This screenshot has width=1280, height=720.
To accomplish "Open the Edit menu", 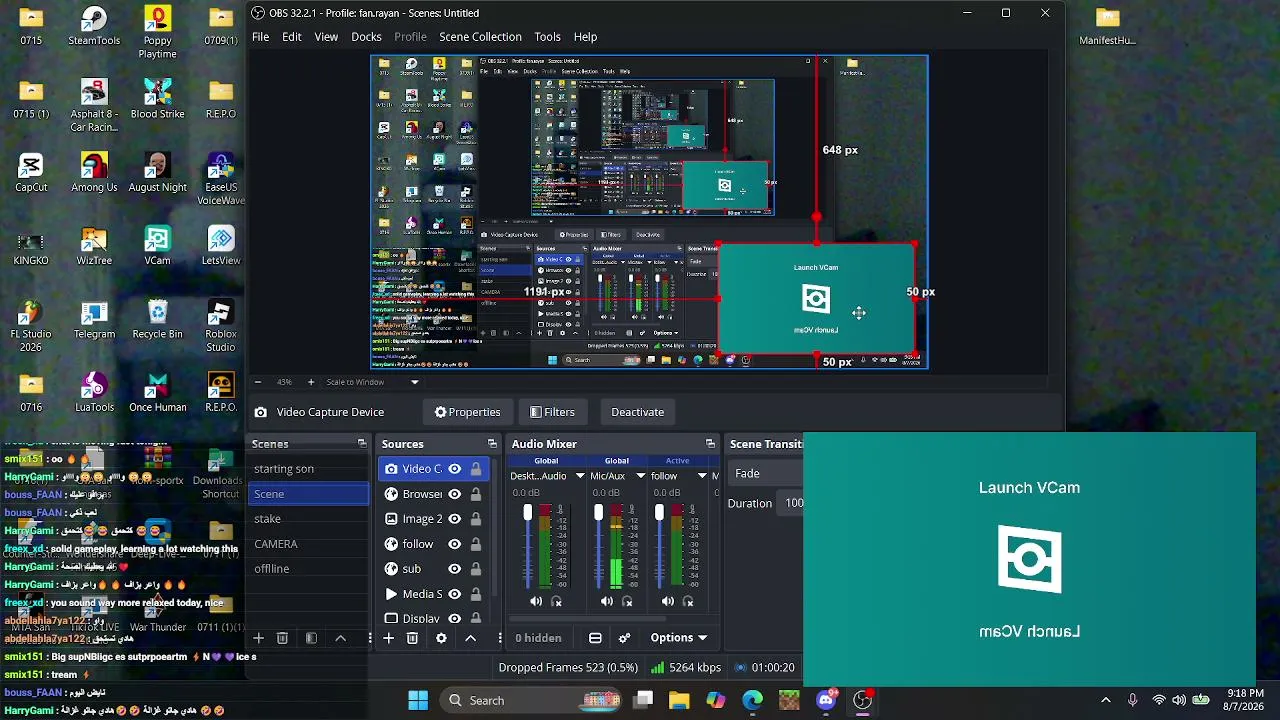I will (292, 37).
